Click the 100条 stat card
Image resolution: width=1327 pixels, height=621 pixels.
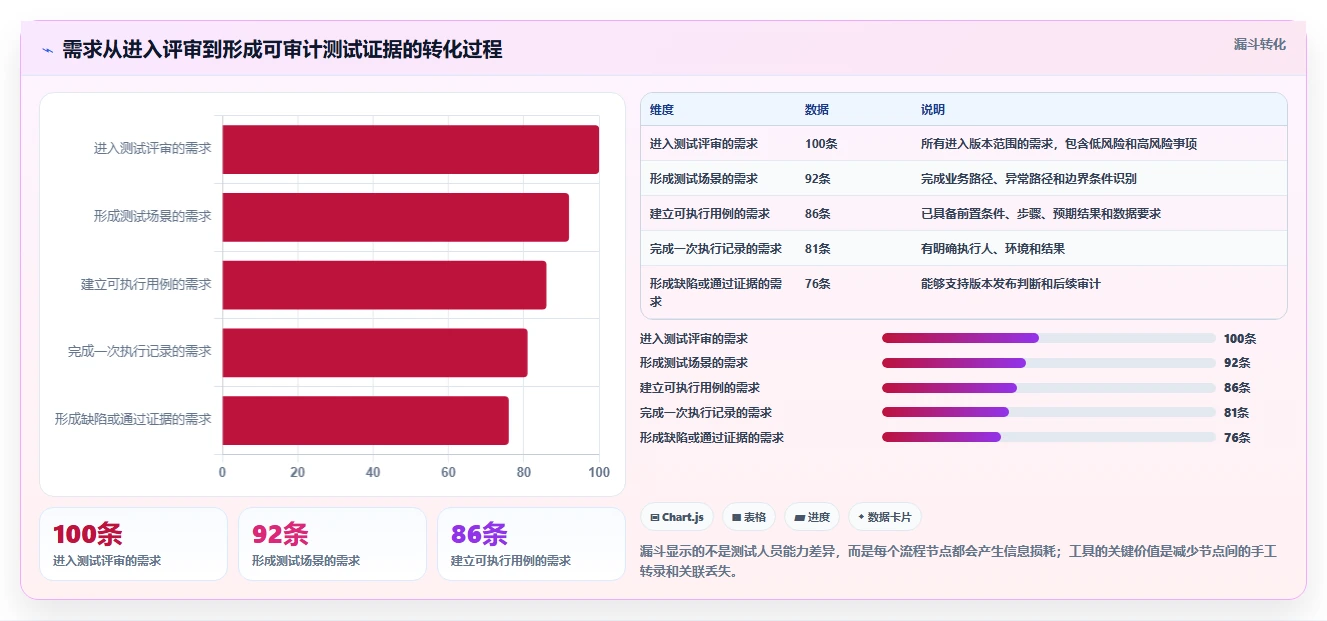tap(134, 544)
